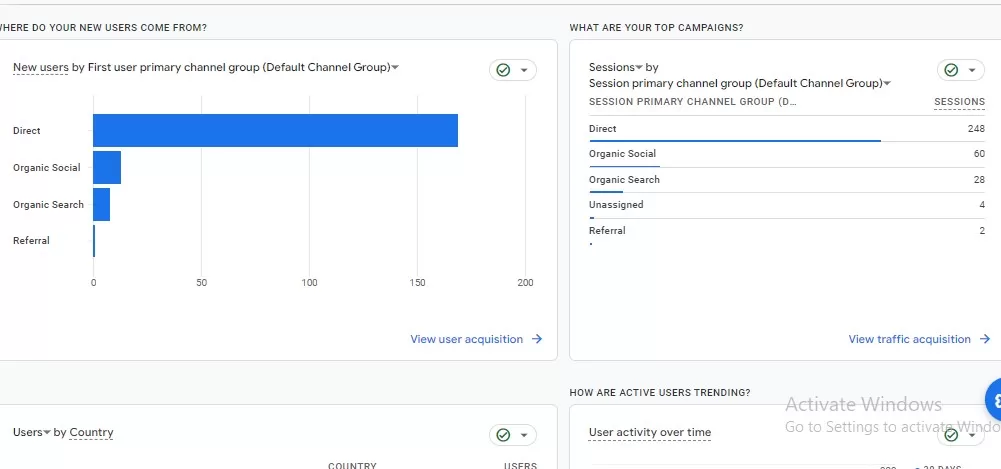Open Session primary channel group dimension dropdown

pos(740,84)
